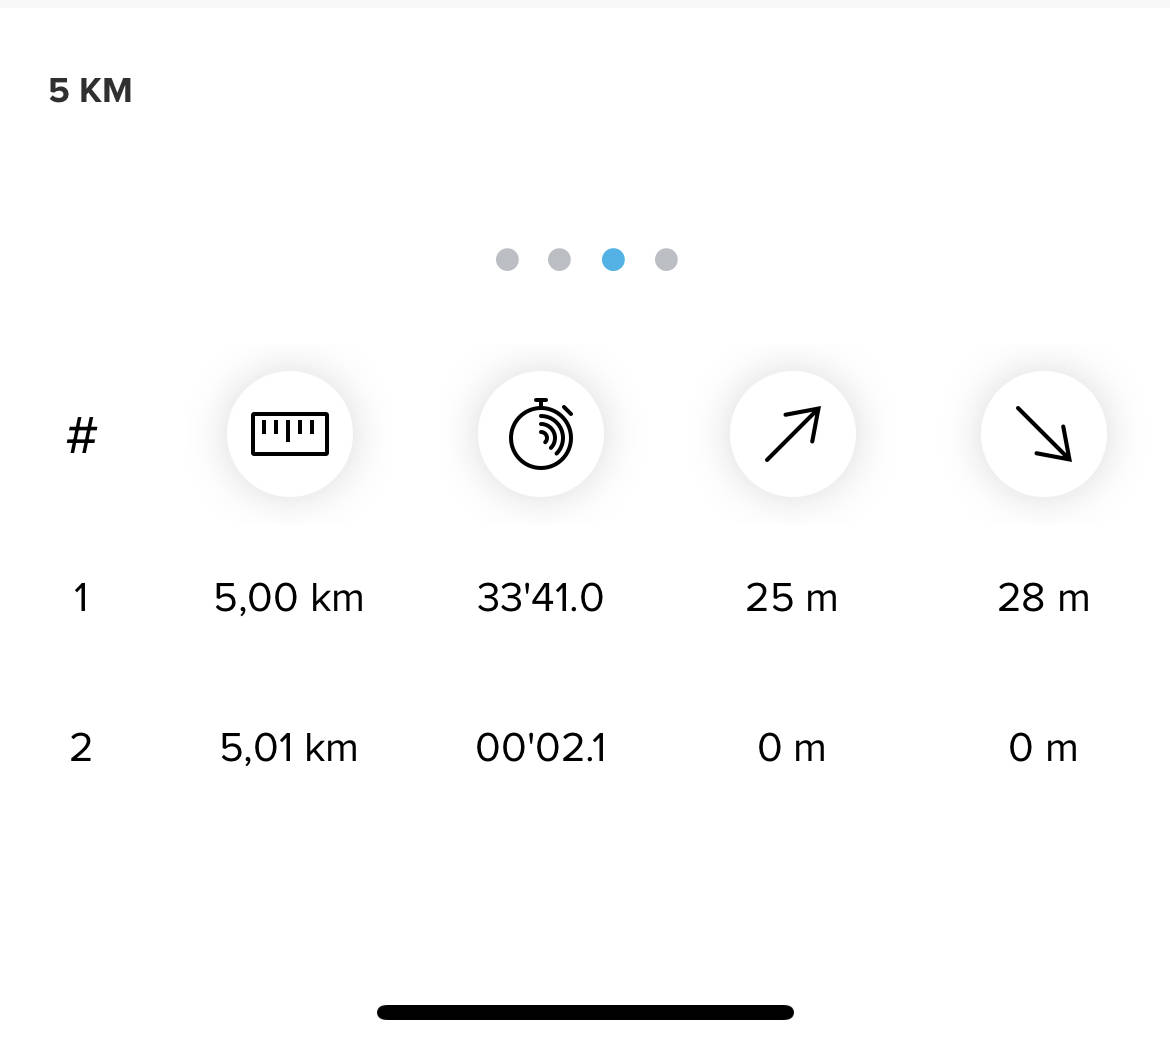Tap the stopwatch duration icon

pyautogui.click(x=541, y=434)
